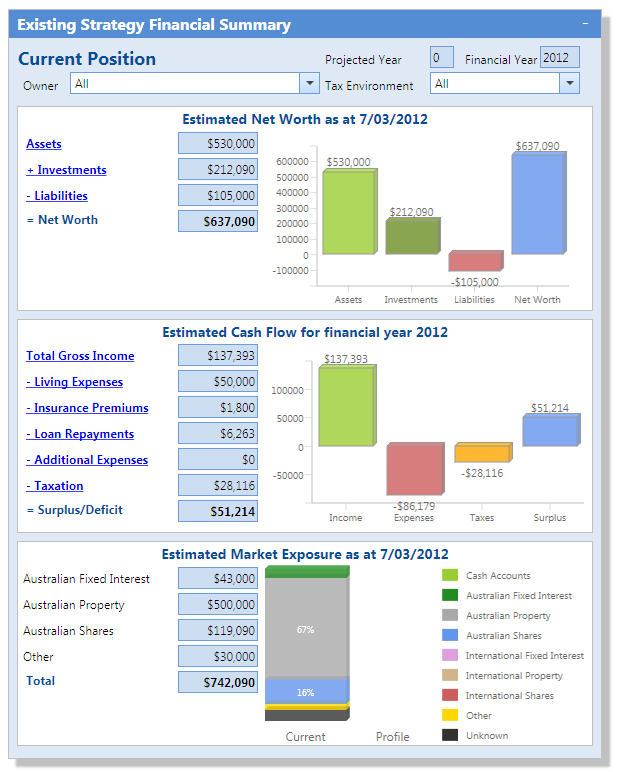Open the - Liabilities link
The image size is (621, 772).
(x=57, y=196)
